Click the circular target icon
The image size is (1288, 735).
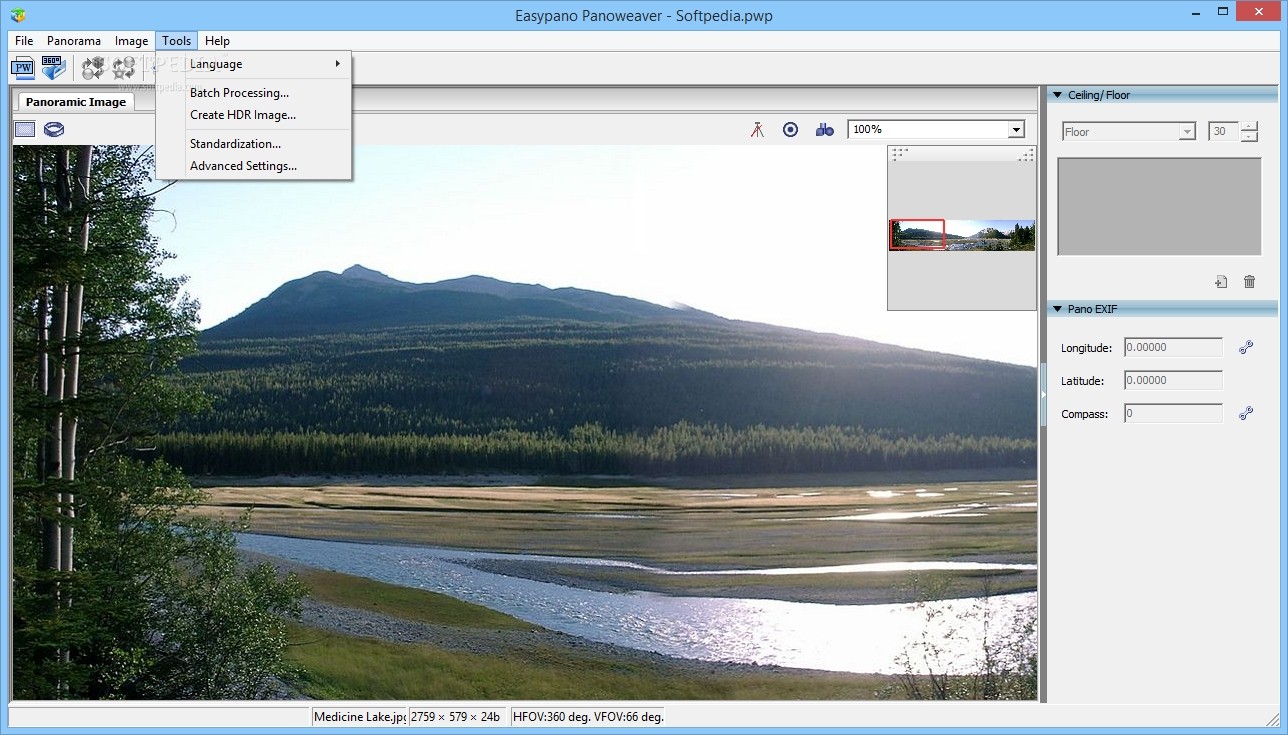(x=790, y=129)
